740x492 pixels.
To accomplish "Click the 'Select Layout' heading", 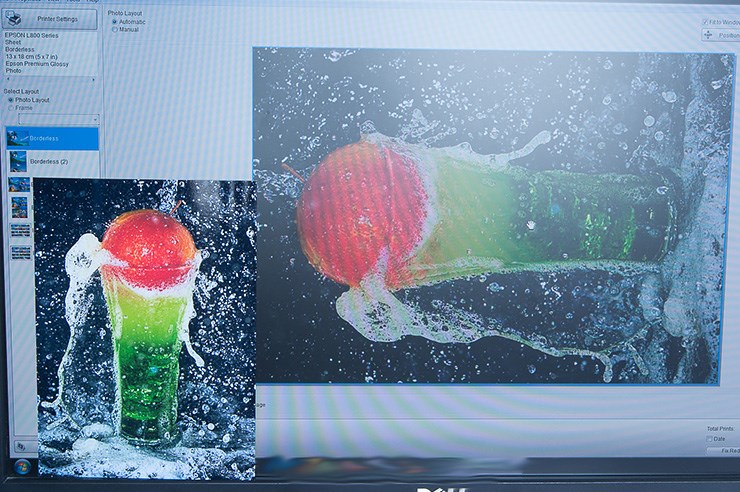I will (x=21, y=92).
